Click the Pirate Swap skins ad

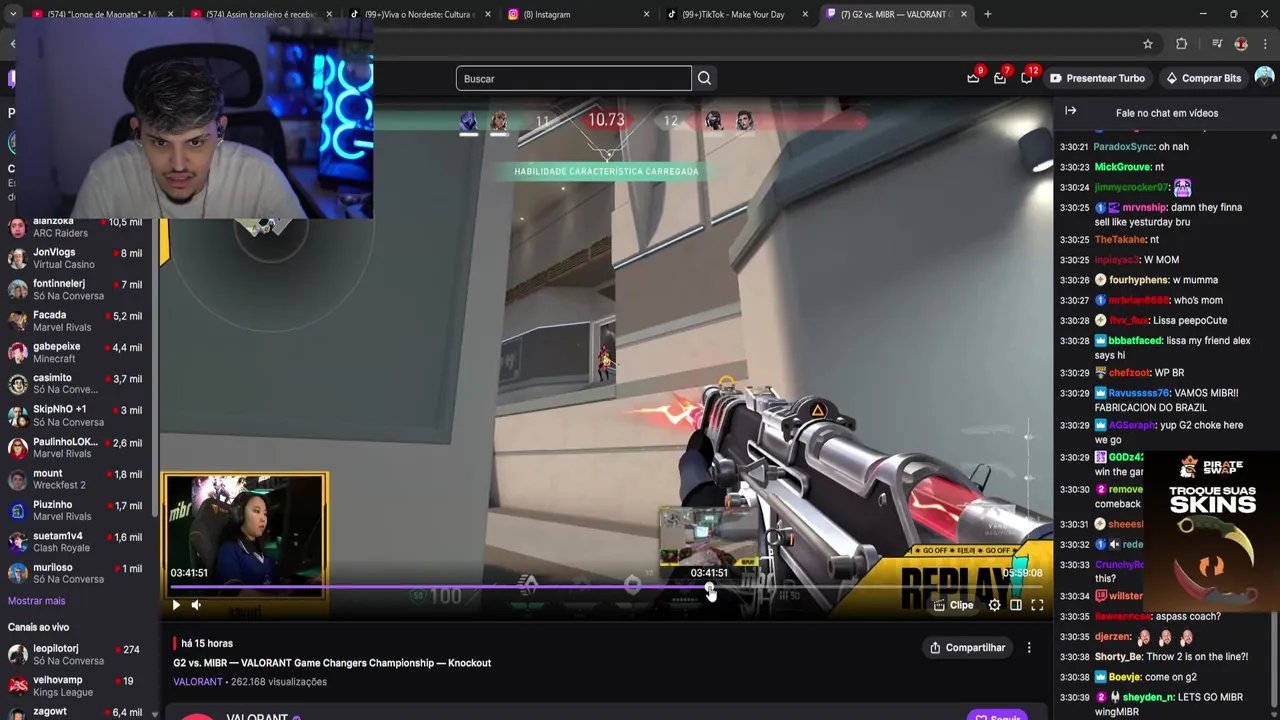click(1212, 532)
